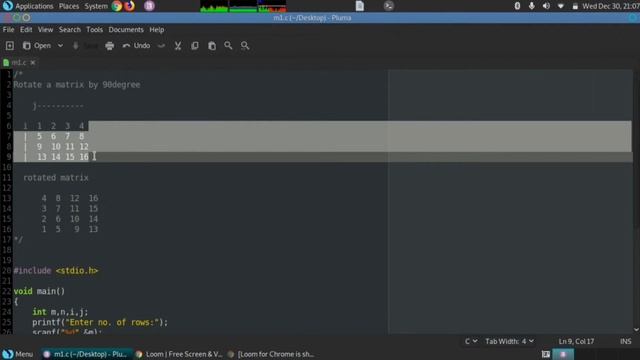Open Find using the magnifier icon
640x360 pixels.
click(228, 46)
